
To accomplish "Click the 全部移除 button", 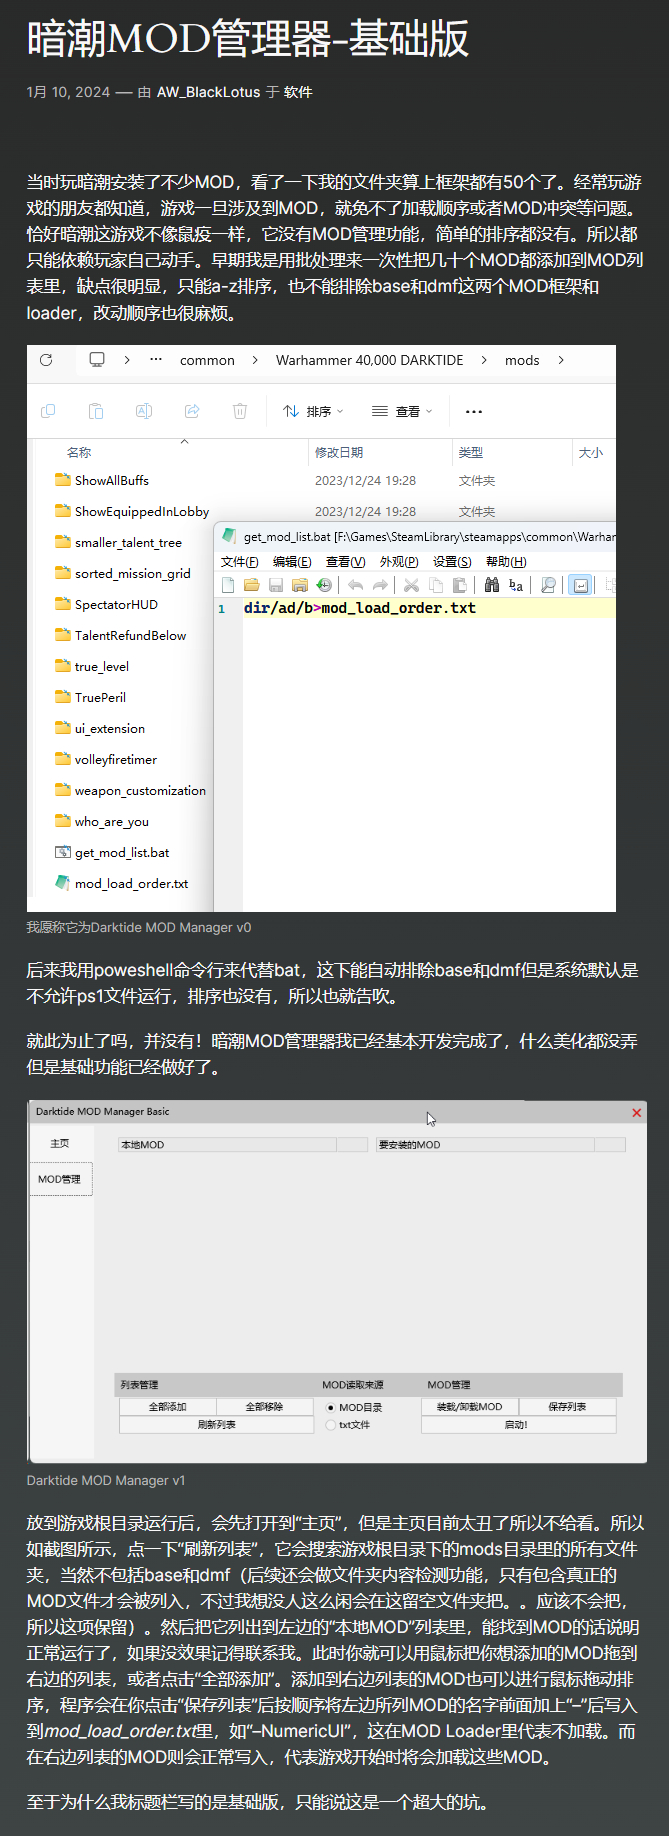I will pos(265,1407).
